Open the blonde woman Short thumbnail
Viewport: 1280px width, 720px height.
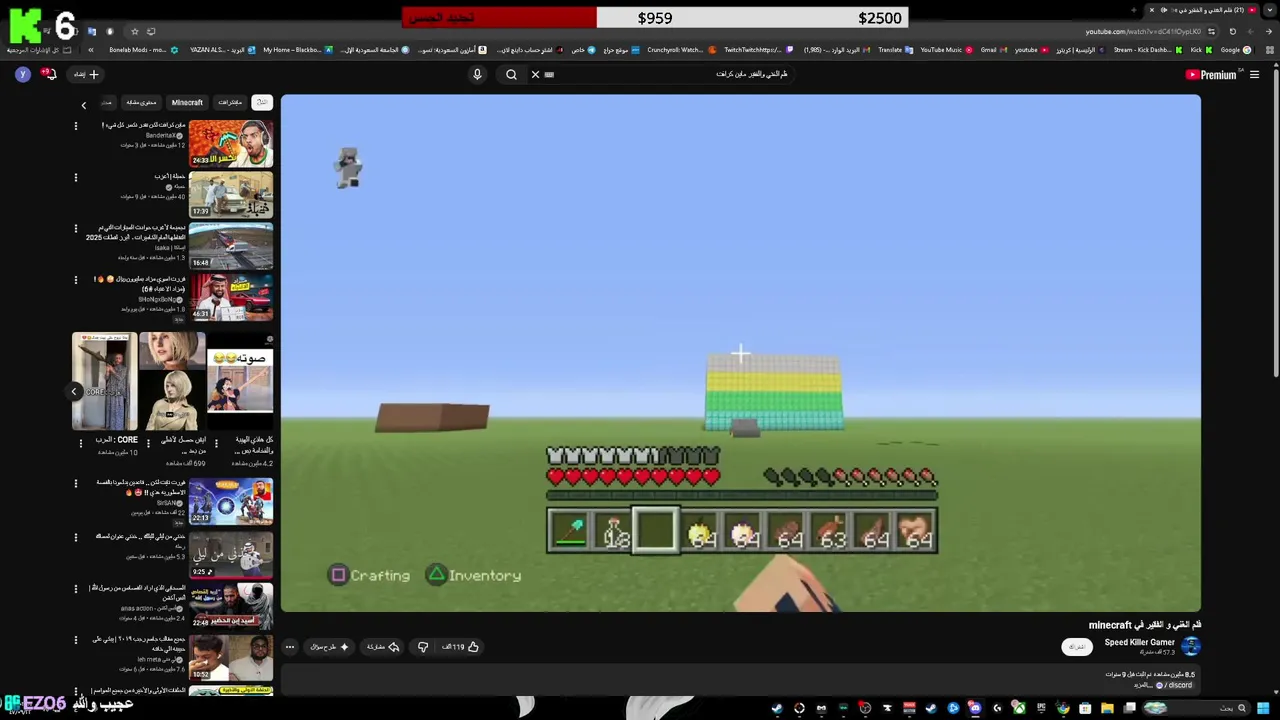point(172,382)
